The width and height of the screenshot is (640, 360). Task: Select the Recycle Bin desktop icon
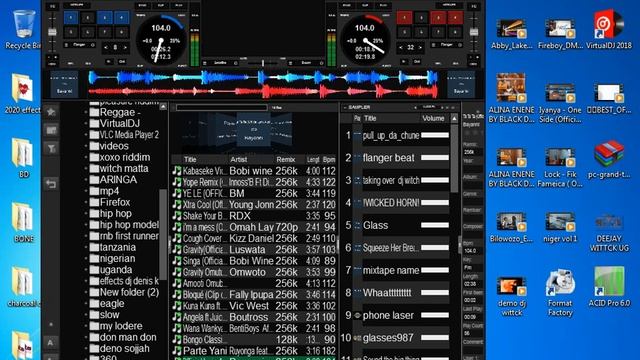[23, 29]
